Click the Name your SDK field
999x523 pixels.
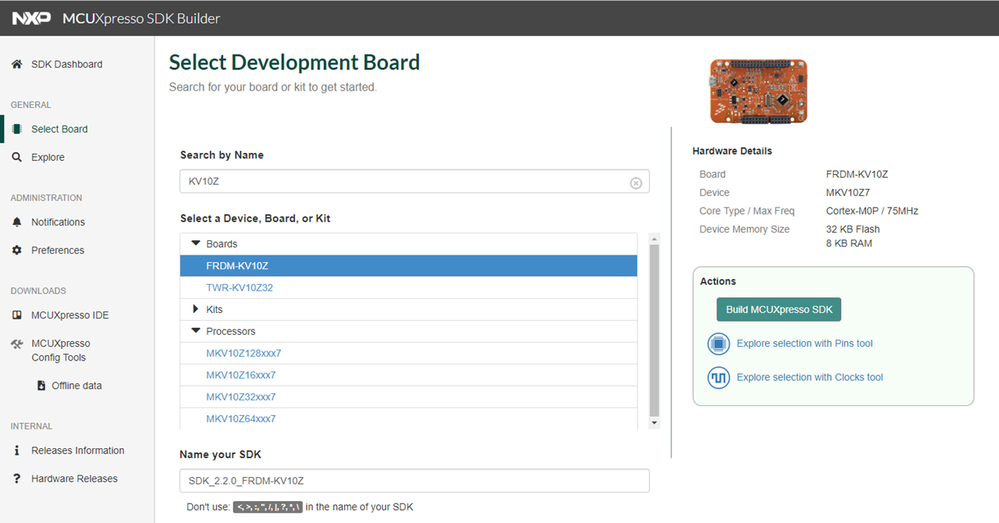point(415,481)
